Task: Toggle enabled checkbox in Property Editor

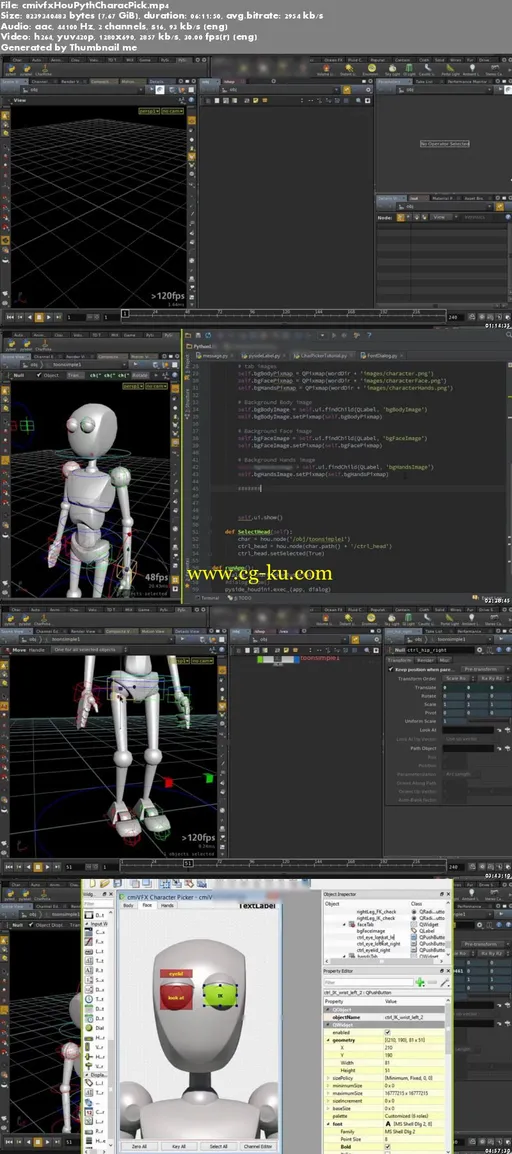Action: 388,1032
